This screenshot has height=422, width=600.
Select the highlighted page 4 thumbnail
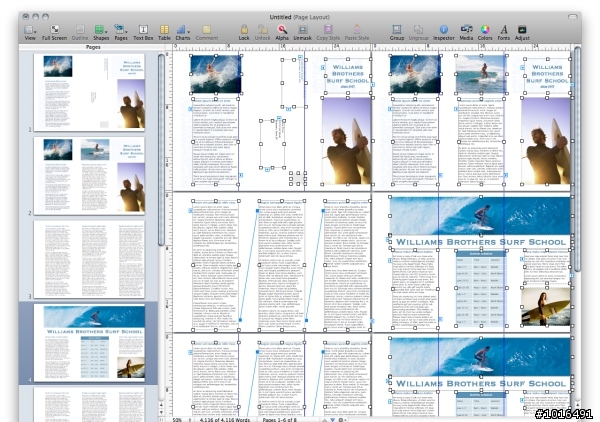[x=89, y=342]
